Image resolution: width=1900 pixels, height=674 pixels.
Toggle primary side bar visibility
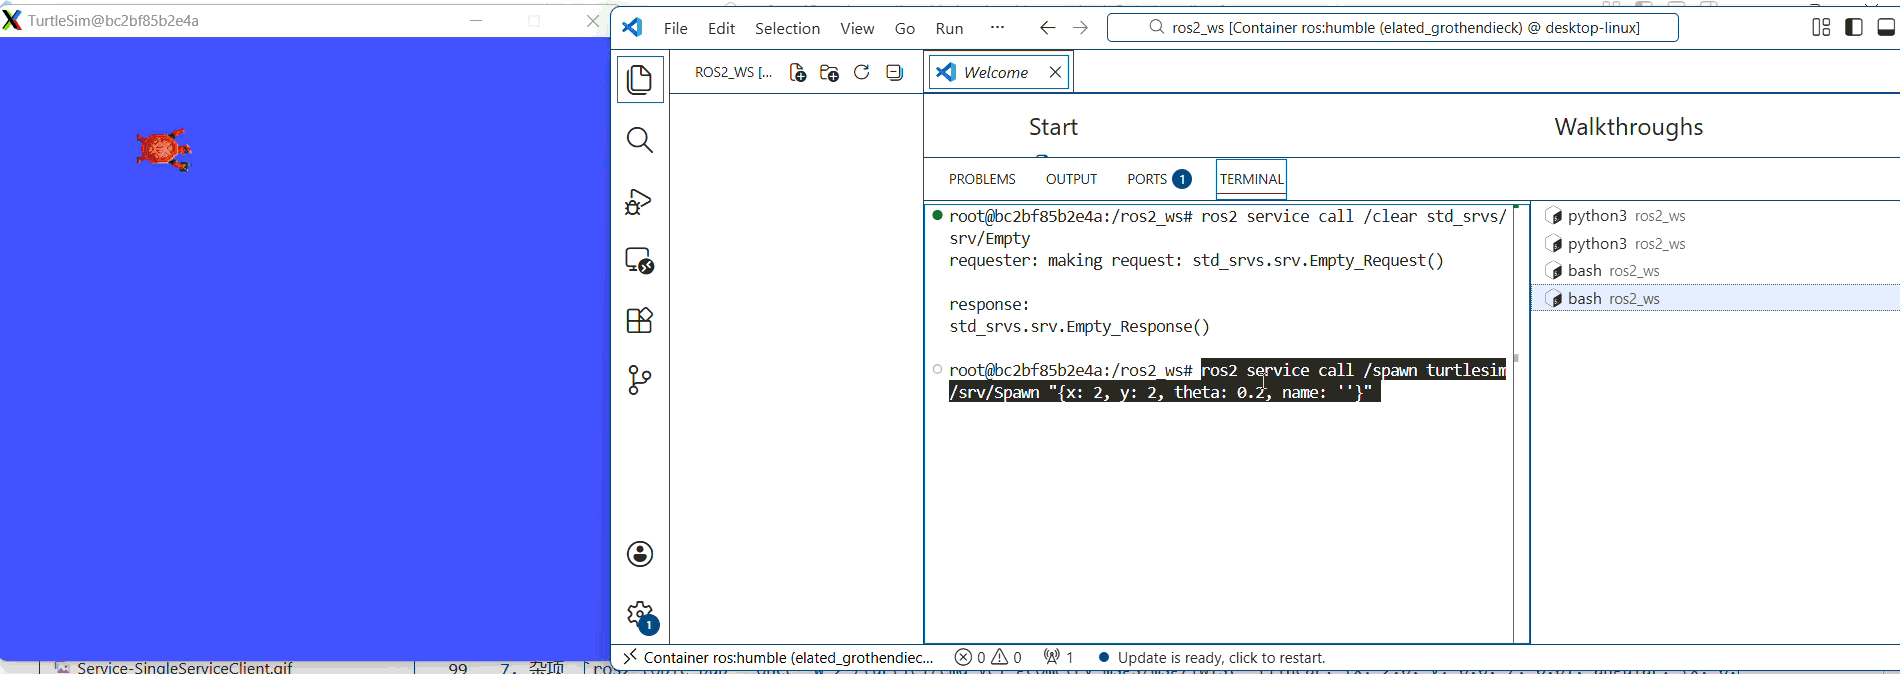pyautogui.click(x=1854, y=27)
